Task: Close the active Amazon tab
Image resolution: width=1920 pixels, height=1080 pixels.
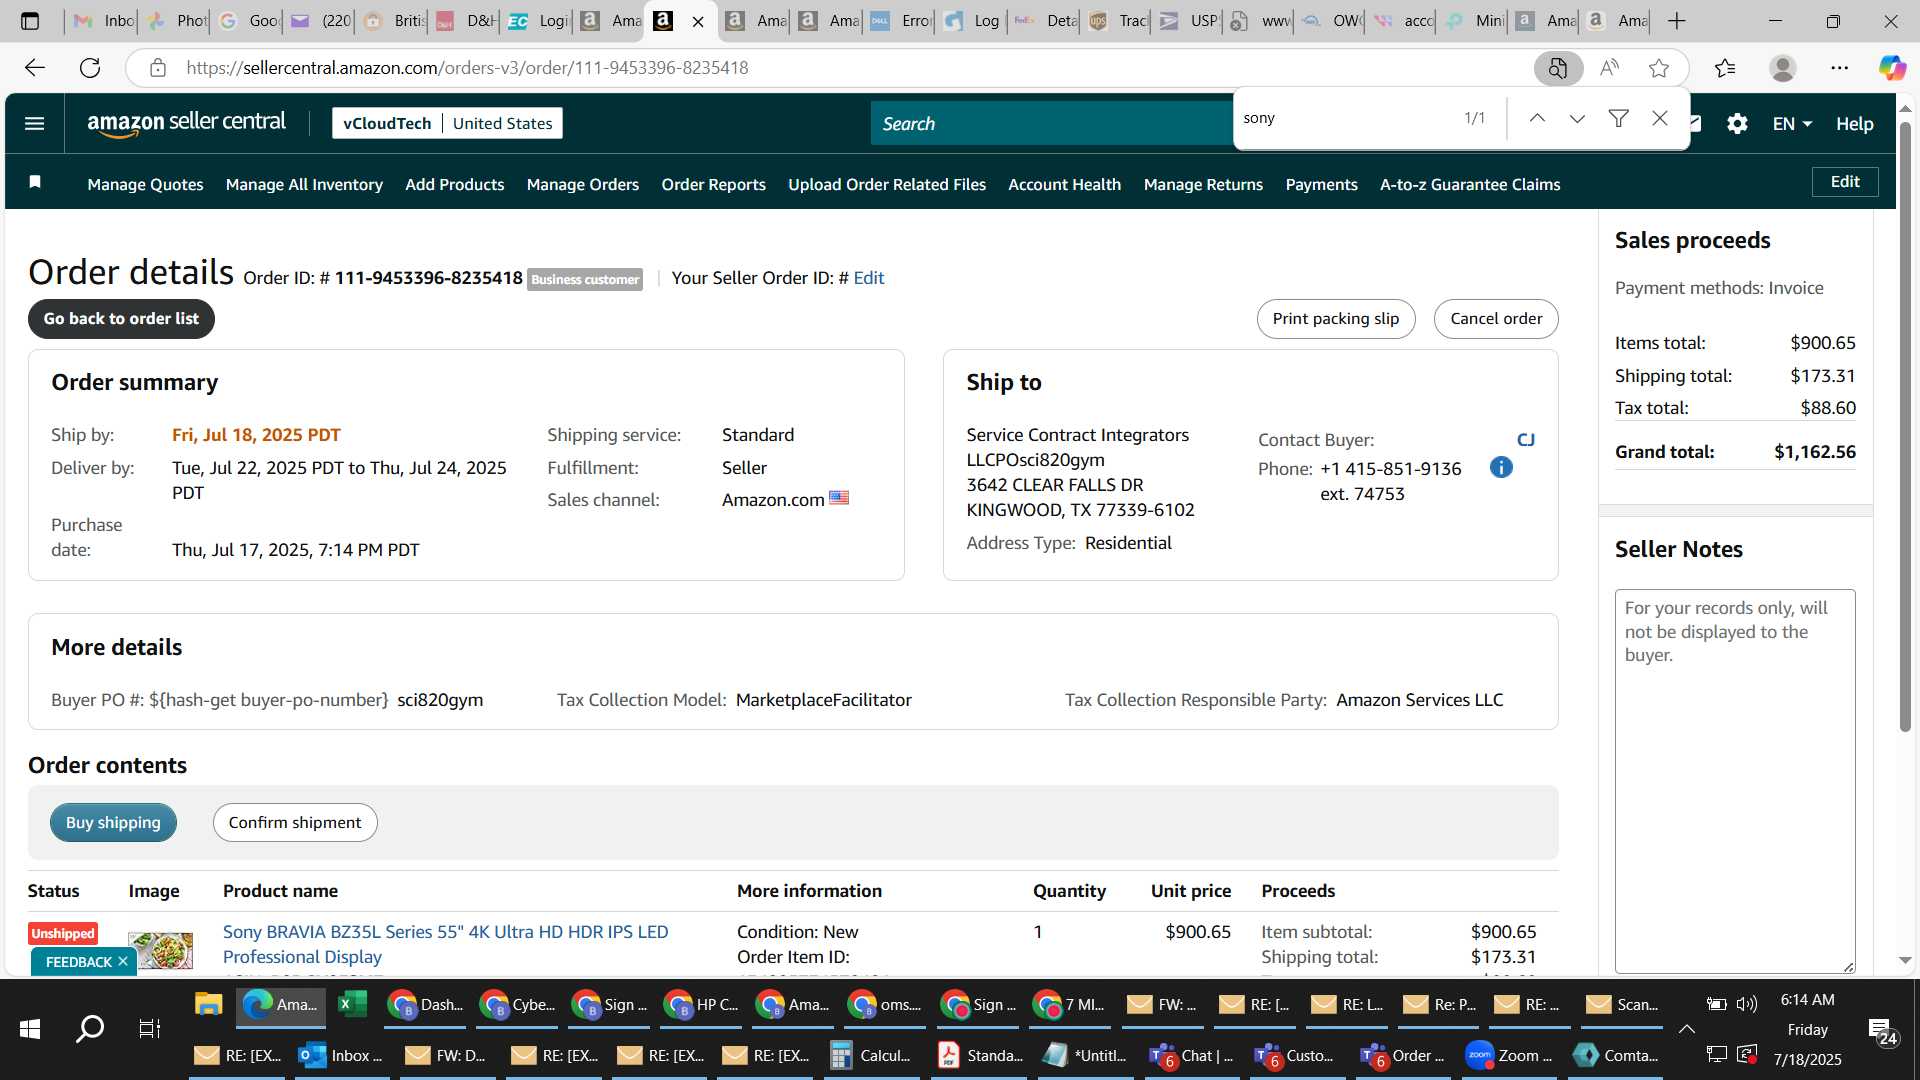Action: pos(698,21)
